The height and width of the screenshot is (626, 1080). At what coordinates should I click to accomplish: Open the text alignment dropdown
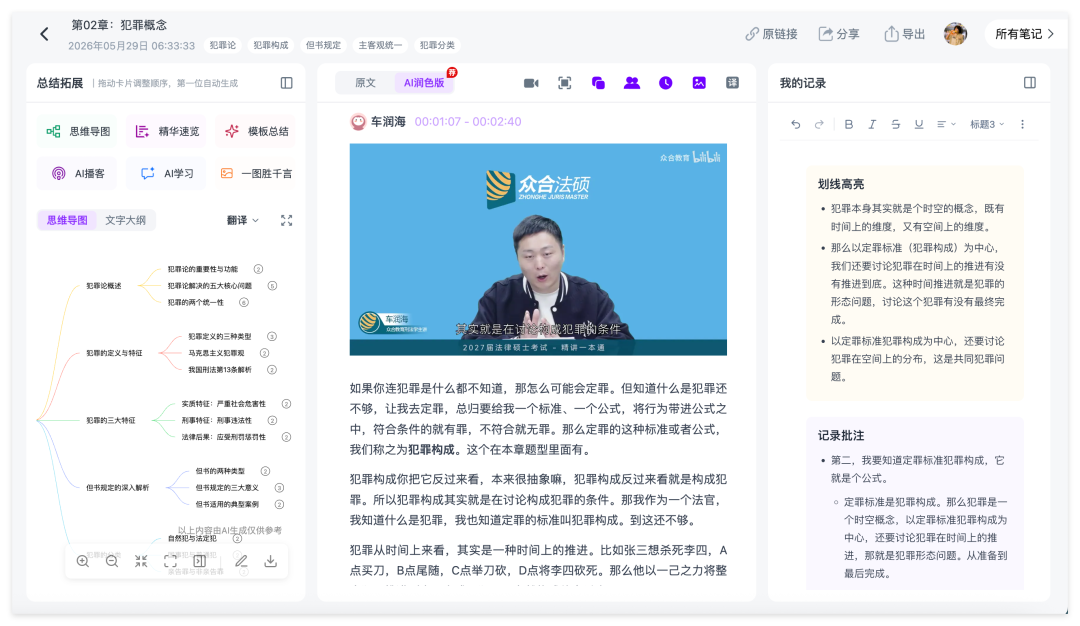point(946,125)
